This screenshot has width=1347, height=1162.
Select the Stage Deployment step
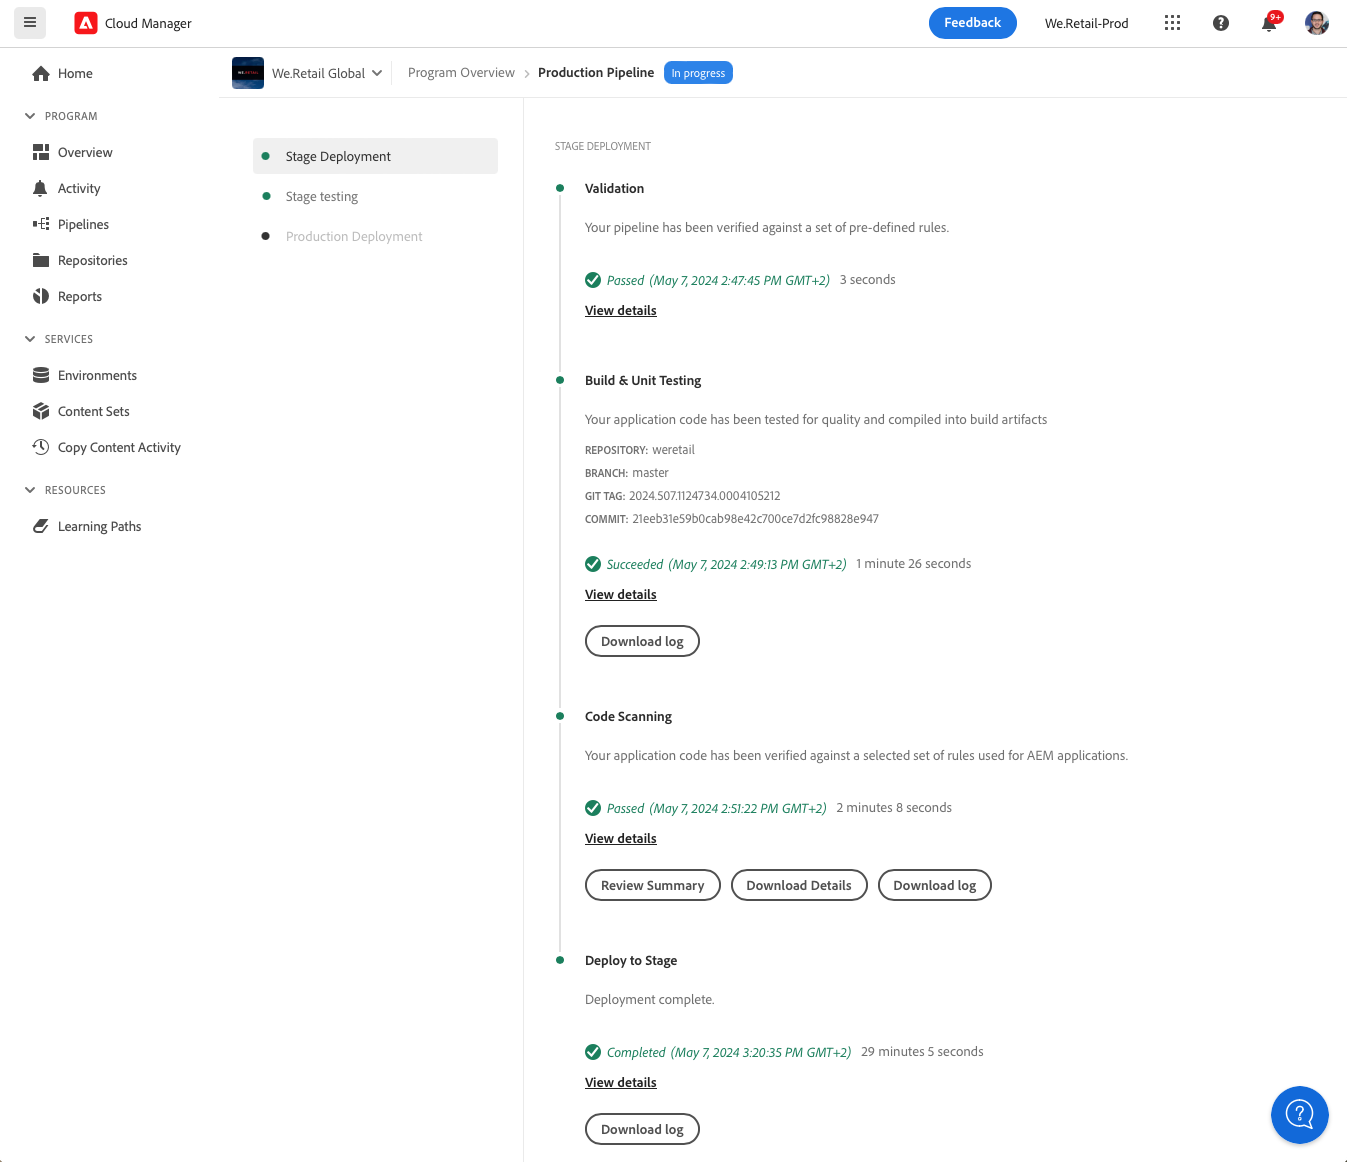pyautogui.click(x=375, y=156)
